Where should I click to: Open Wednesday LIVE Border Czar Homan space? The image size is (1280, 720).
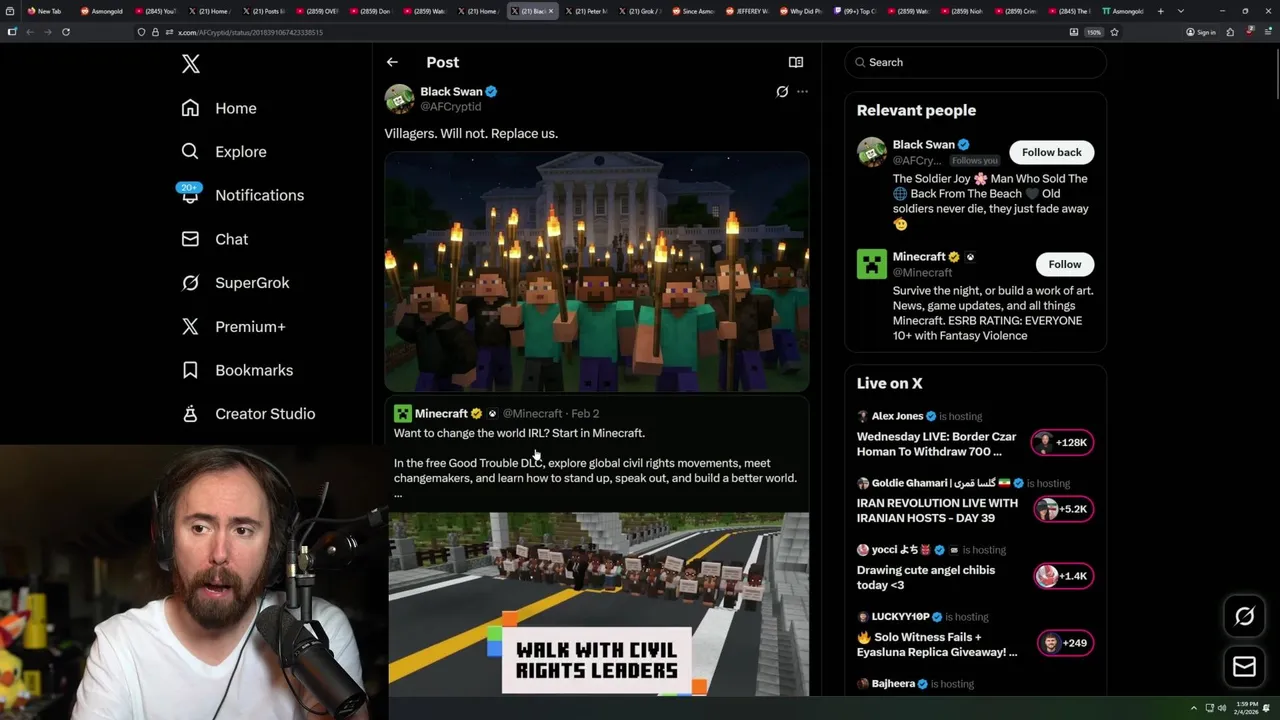936,444
